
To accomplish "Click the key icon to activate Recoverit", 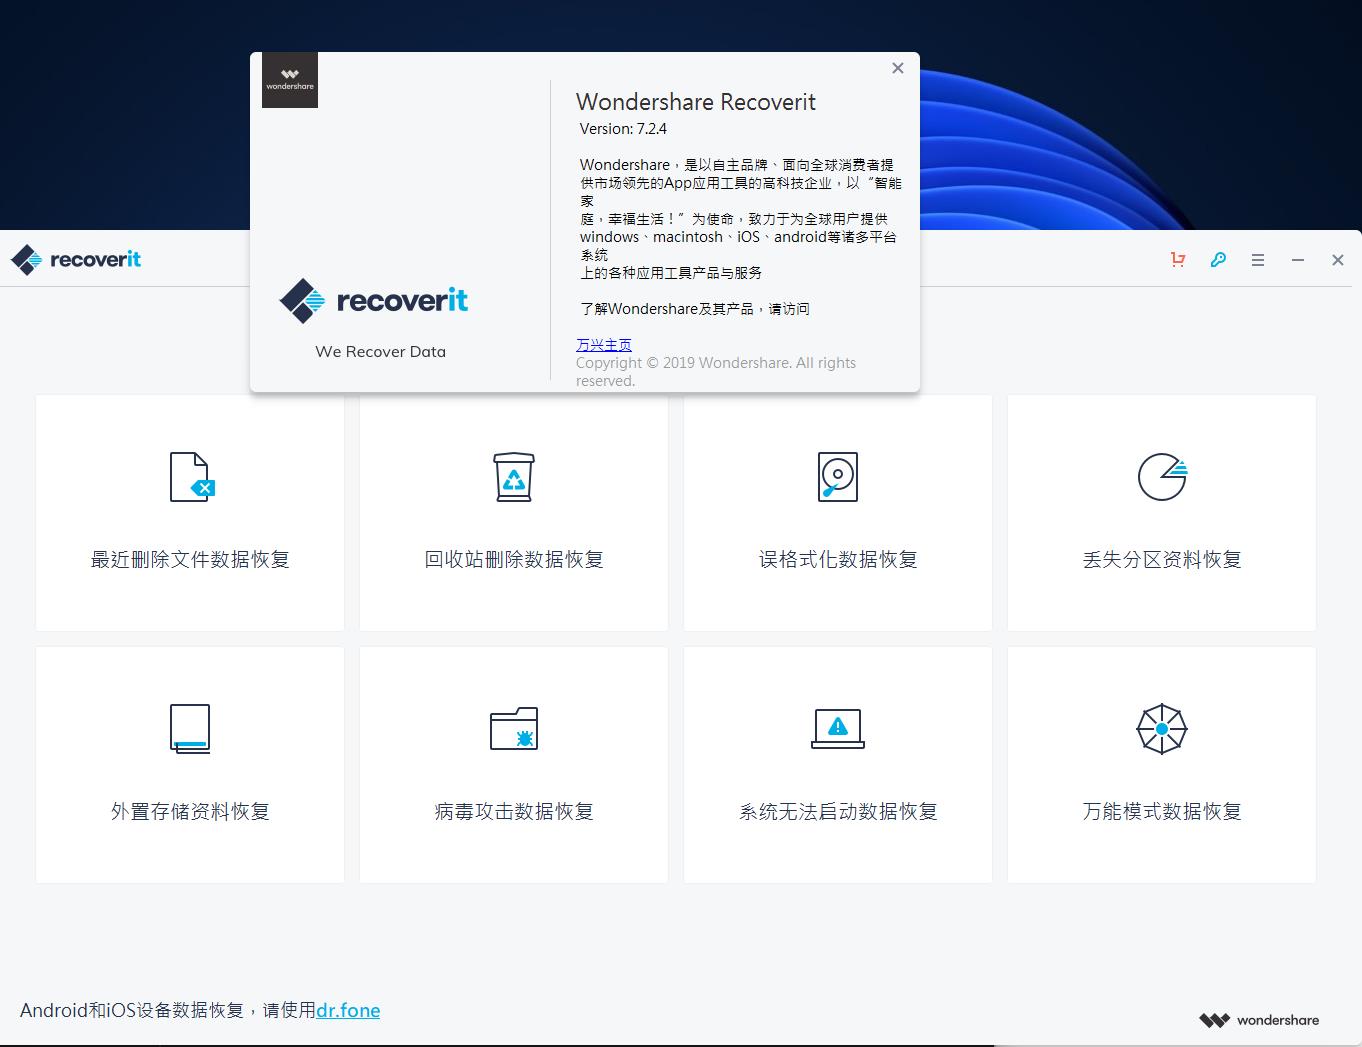I will [x=1218, y=259].
